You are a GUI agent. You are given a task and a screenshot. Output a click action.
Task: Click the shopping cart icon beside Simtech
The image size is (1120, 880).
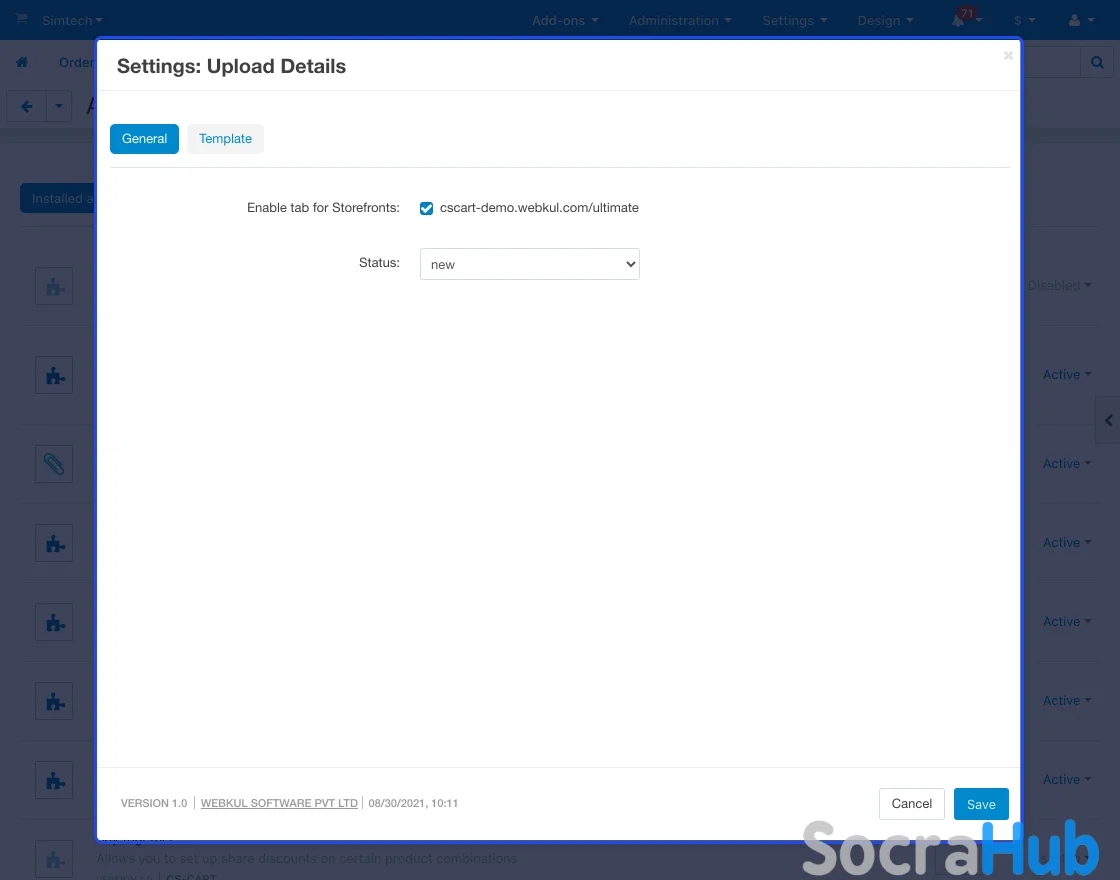(22, 19)
